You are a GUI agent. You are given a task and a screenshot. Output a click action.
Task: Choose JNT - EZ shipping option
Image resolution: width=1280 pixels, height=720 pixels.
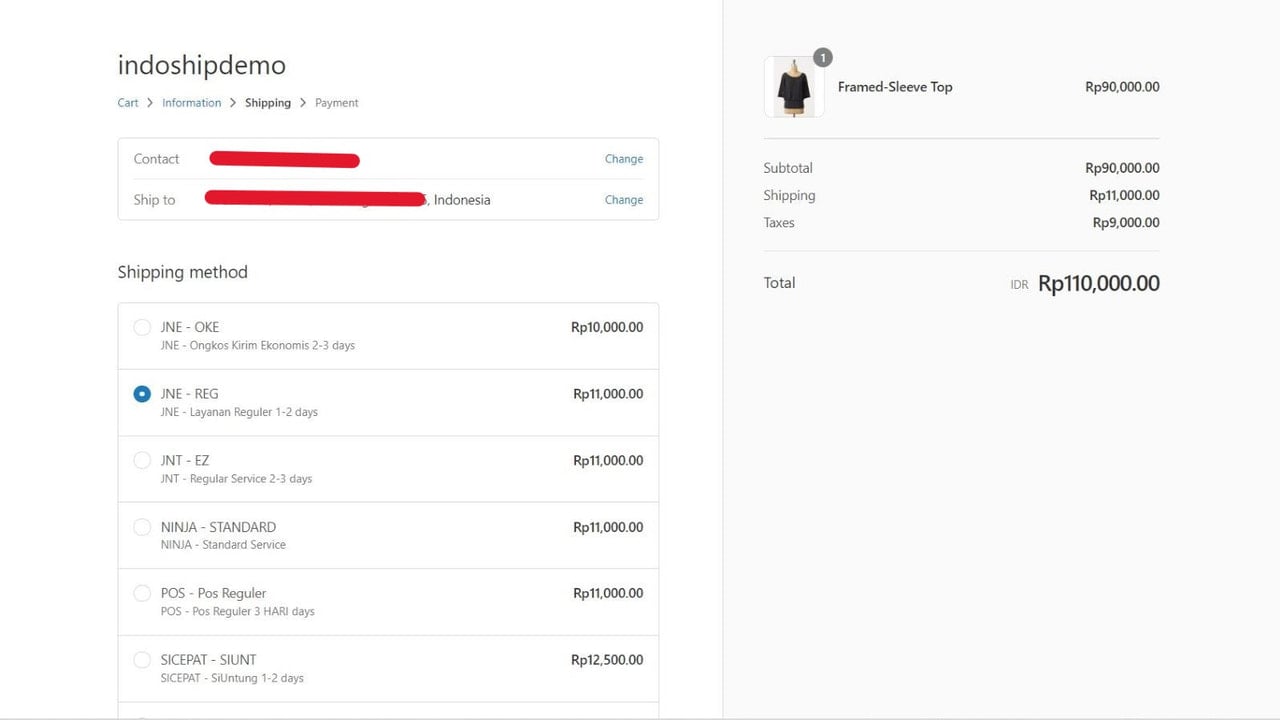pos(142,460)
